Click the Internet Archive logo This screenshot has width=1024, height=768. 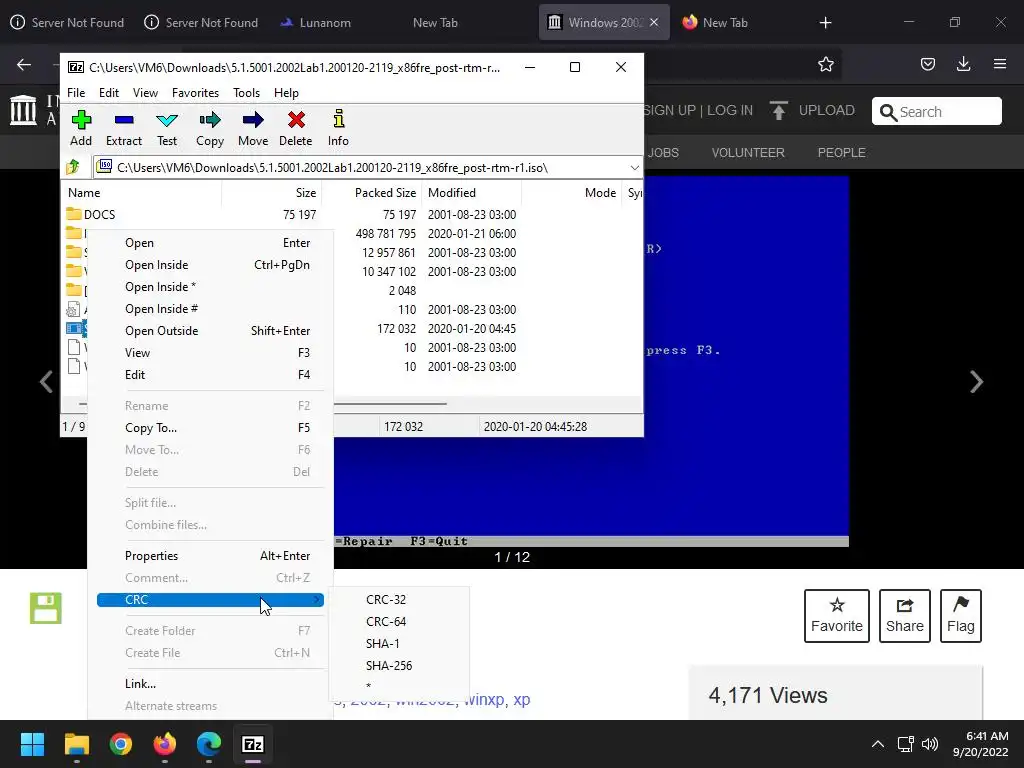[24, 110]
